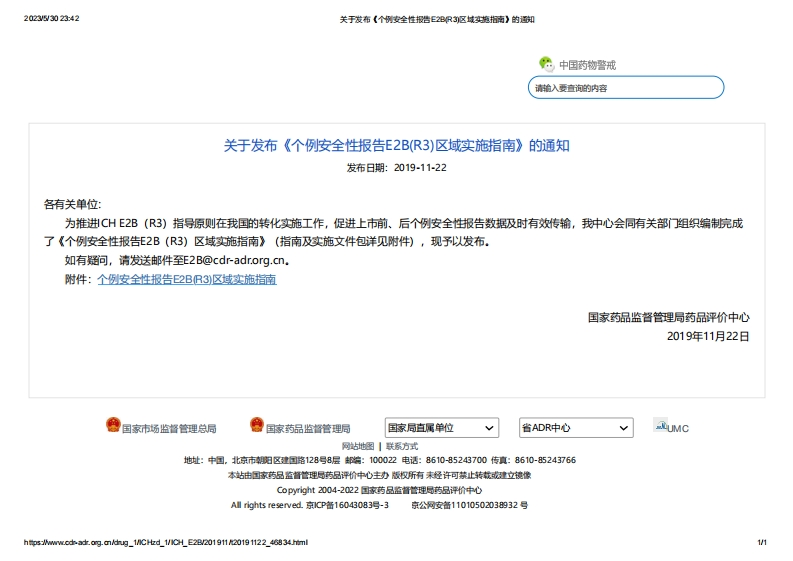
Task: Click the WeChat 中国药物警戒 icon
Action: (546, 64)
